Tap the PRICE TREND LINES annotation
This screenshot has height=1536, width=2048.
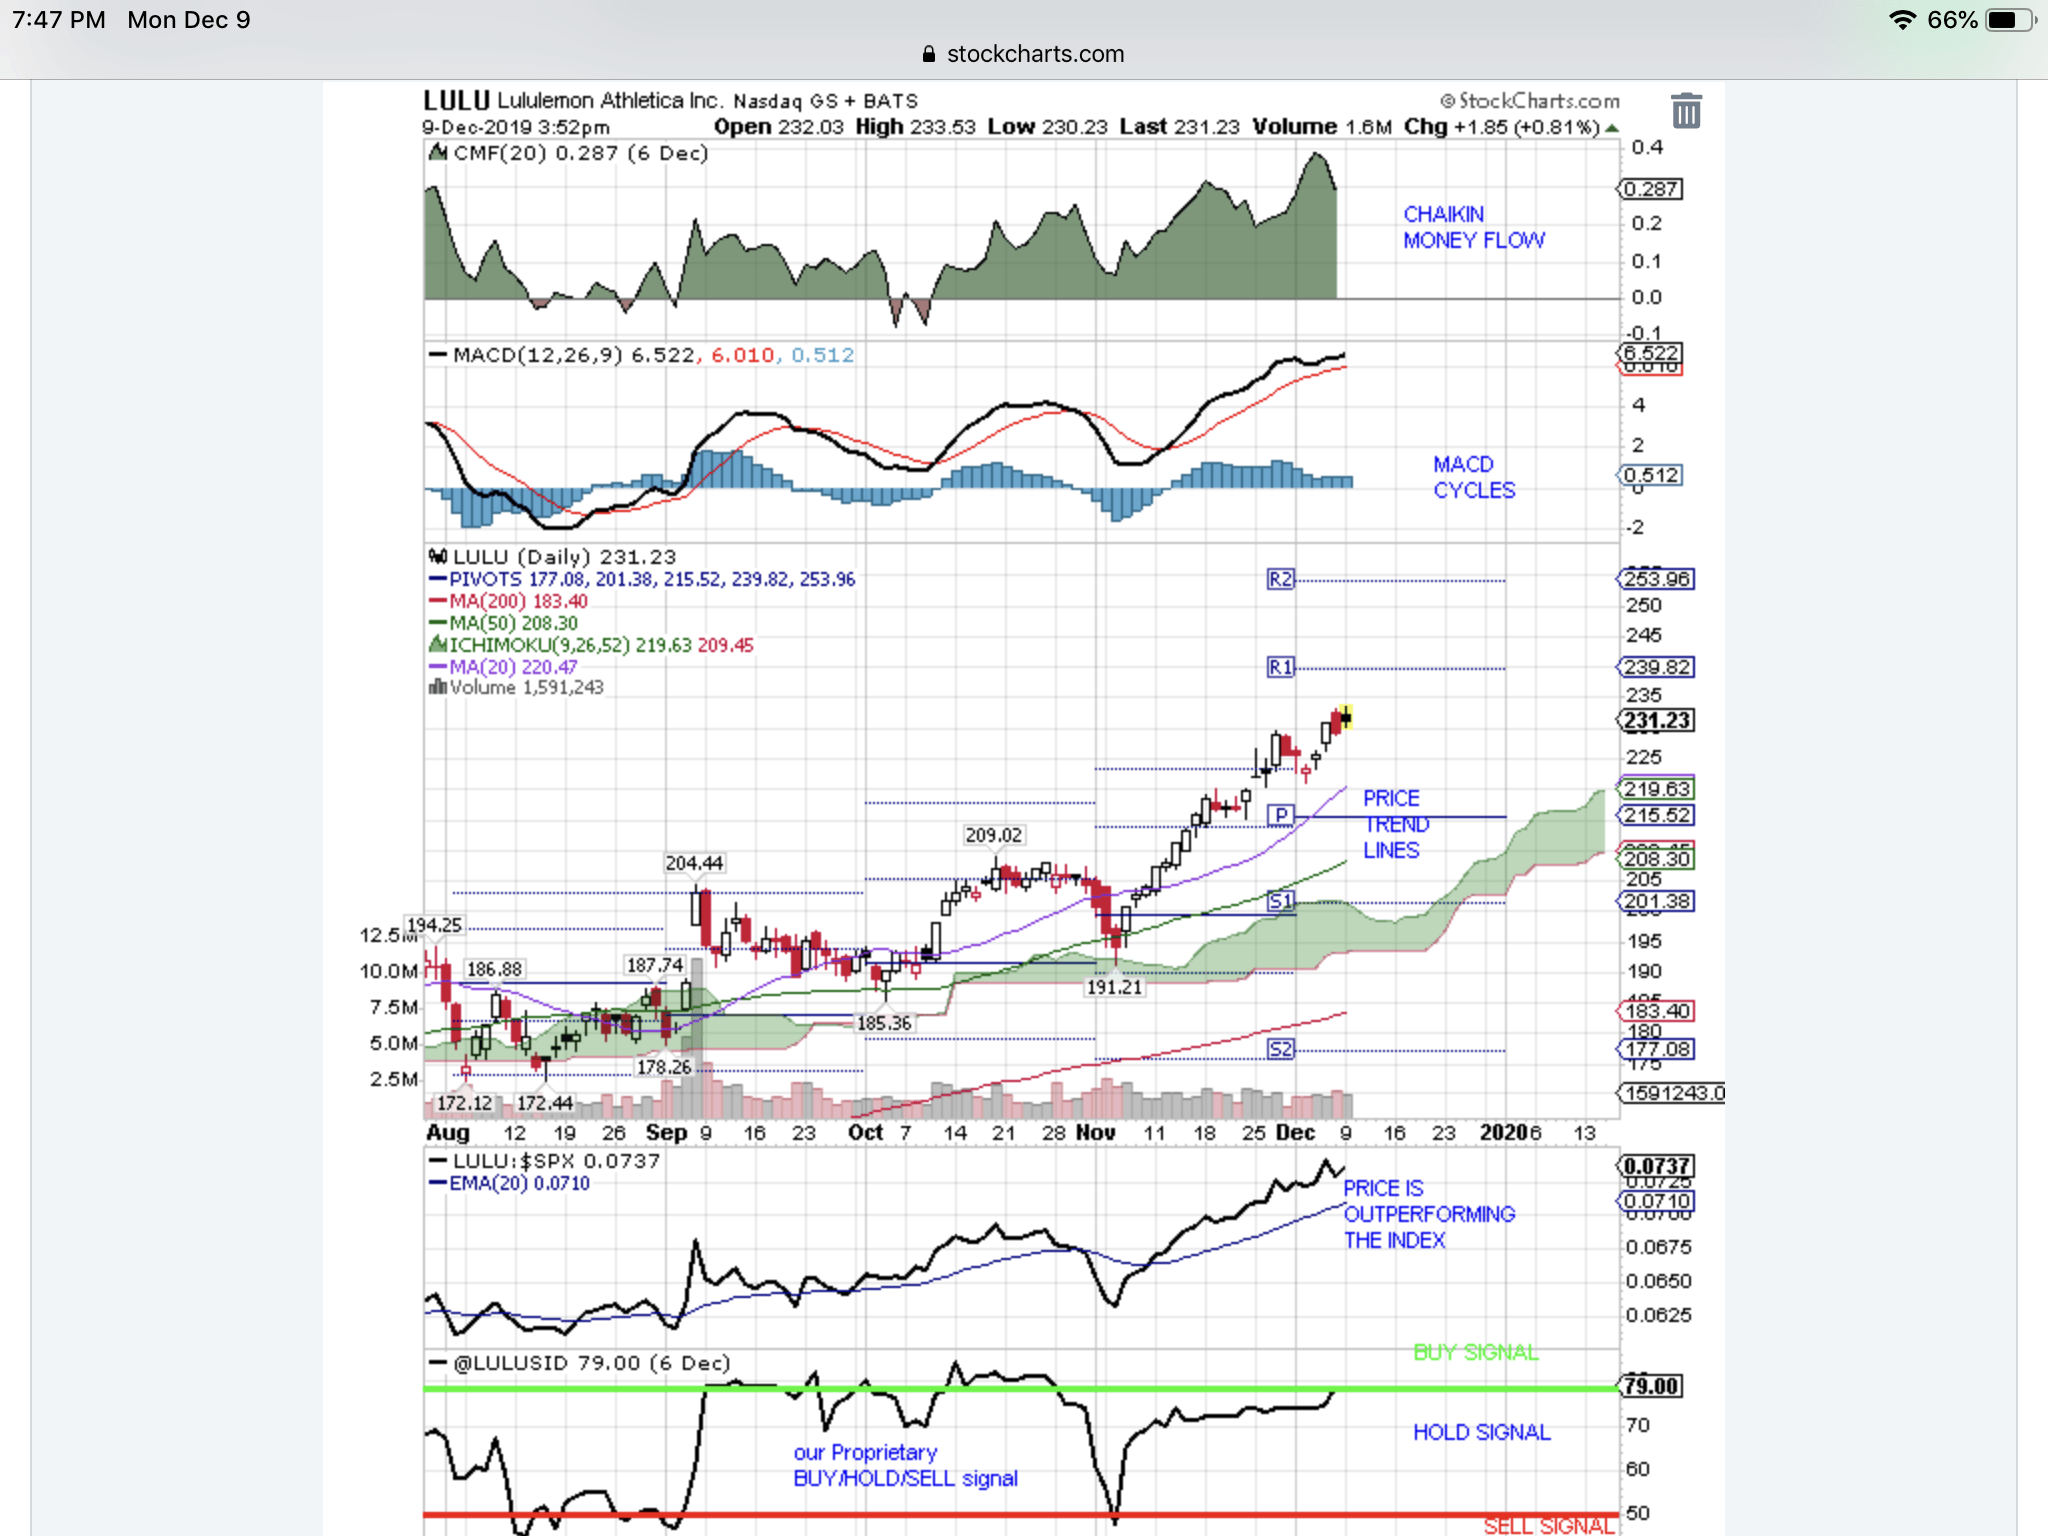tap(1396, 824)
